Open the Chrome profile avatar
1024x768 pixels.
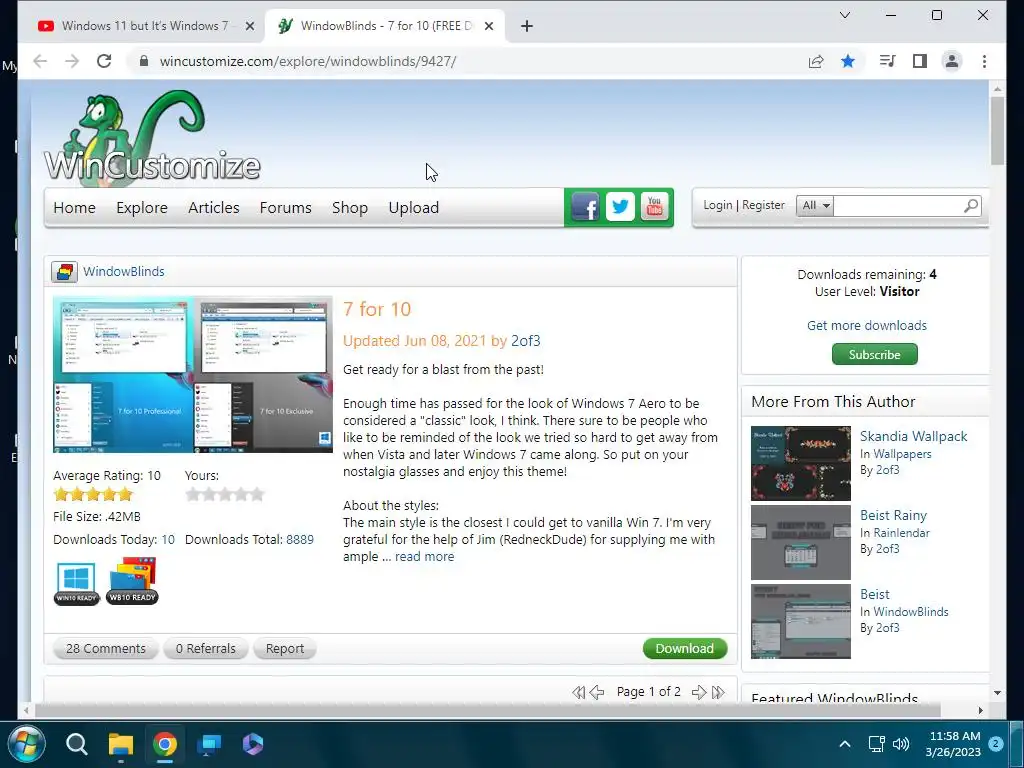pyautogui.click(x=952, y=61)
